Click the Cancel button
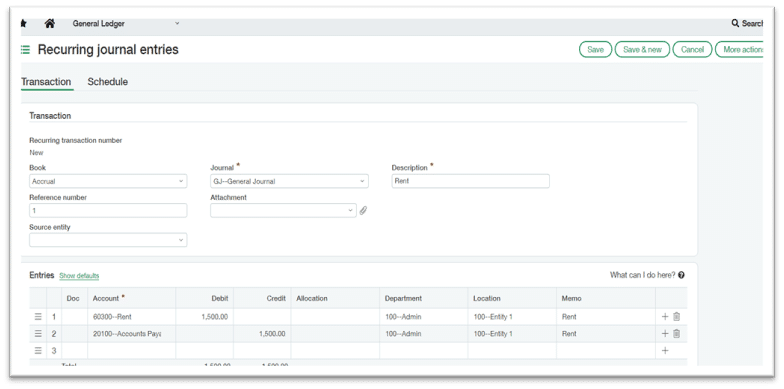Viewport: 784px width, 389px height. [692, 50]
